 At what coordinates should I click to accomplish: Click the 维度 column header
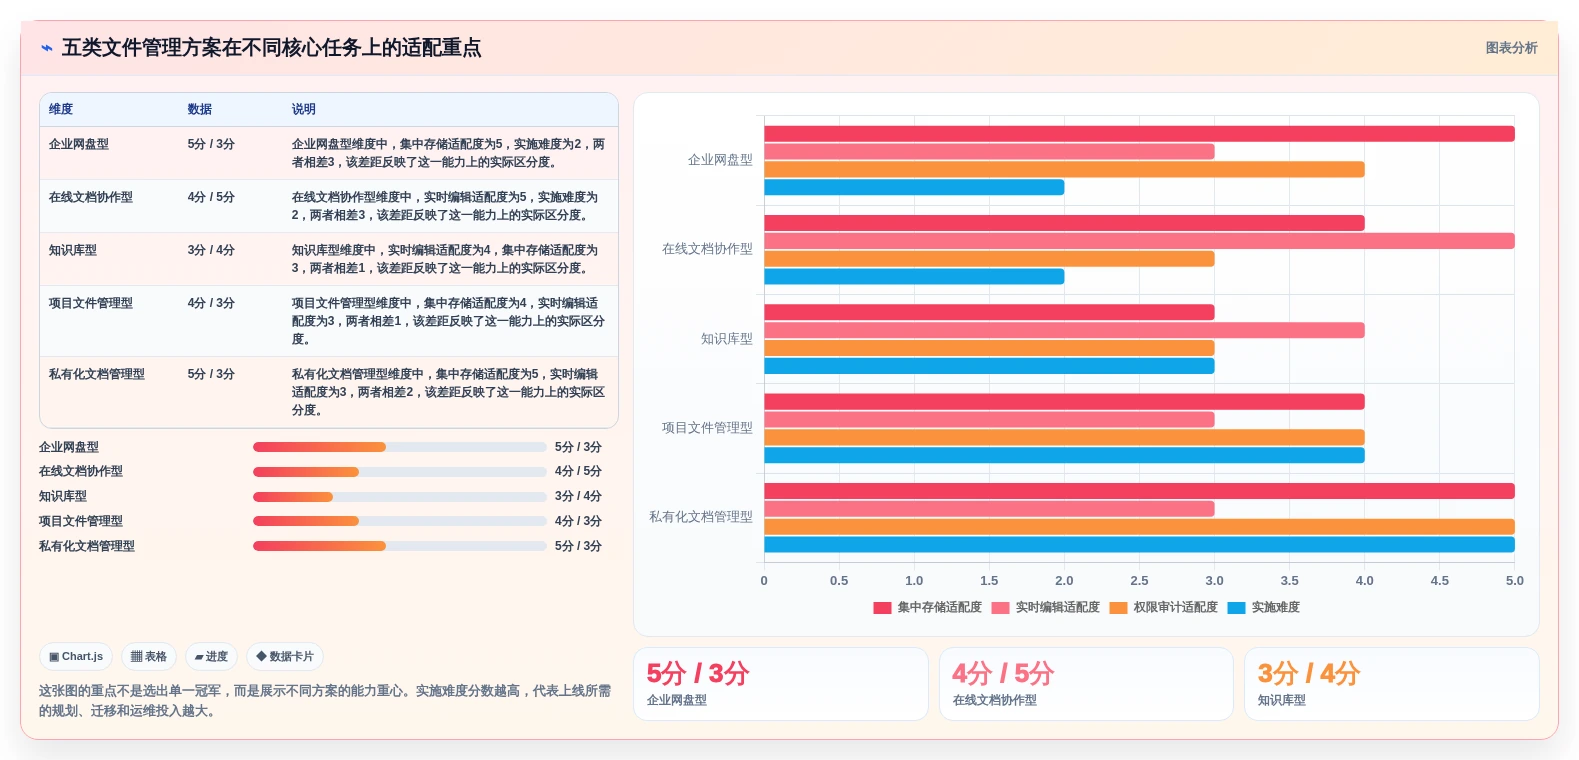[x=61, y=109]
